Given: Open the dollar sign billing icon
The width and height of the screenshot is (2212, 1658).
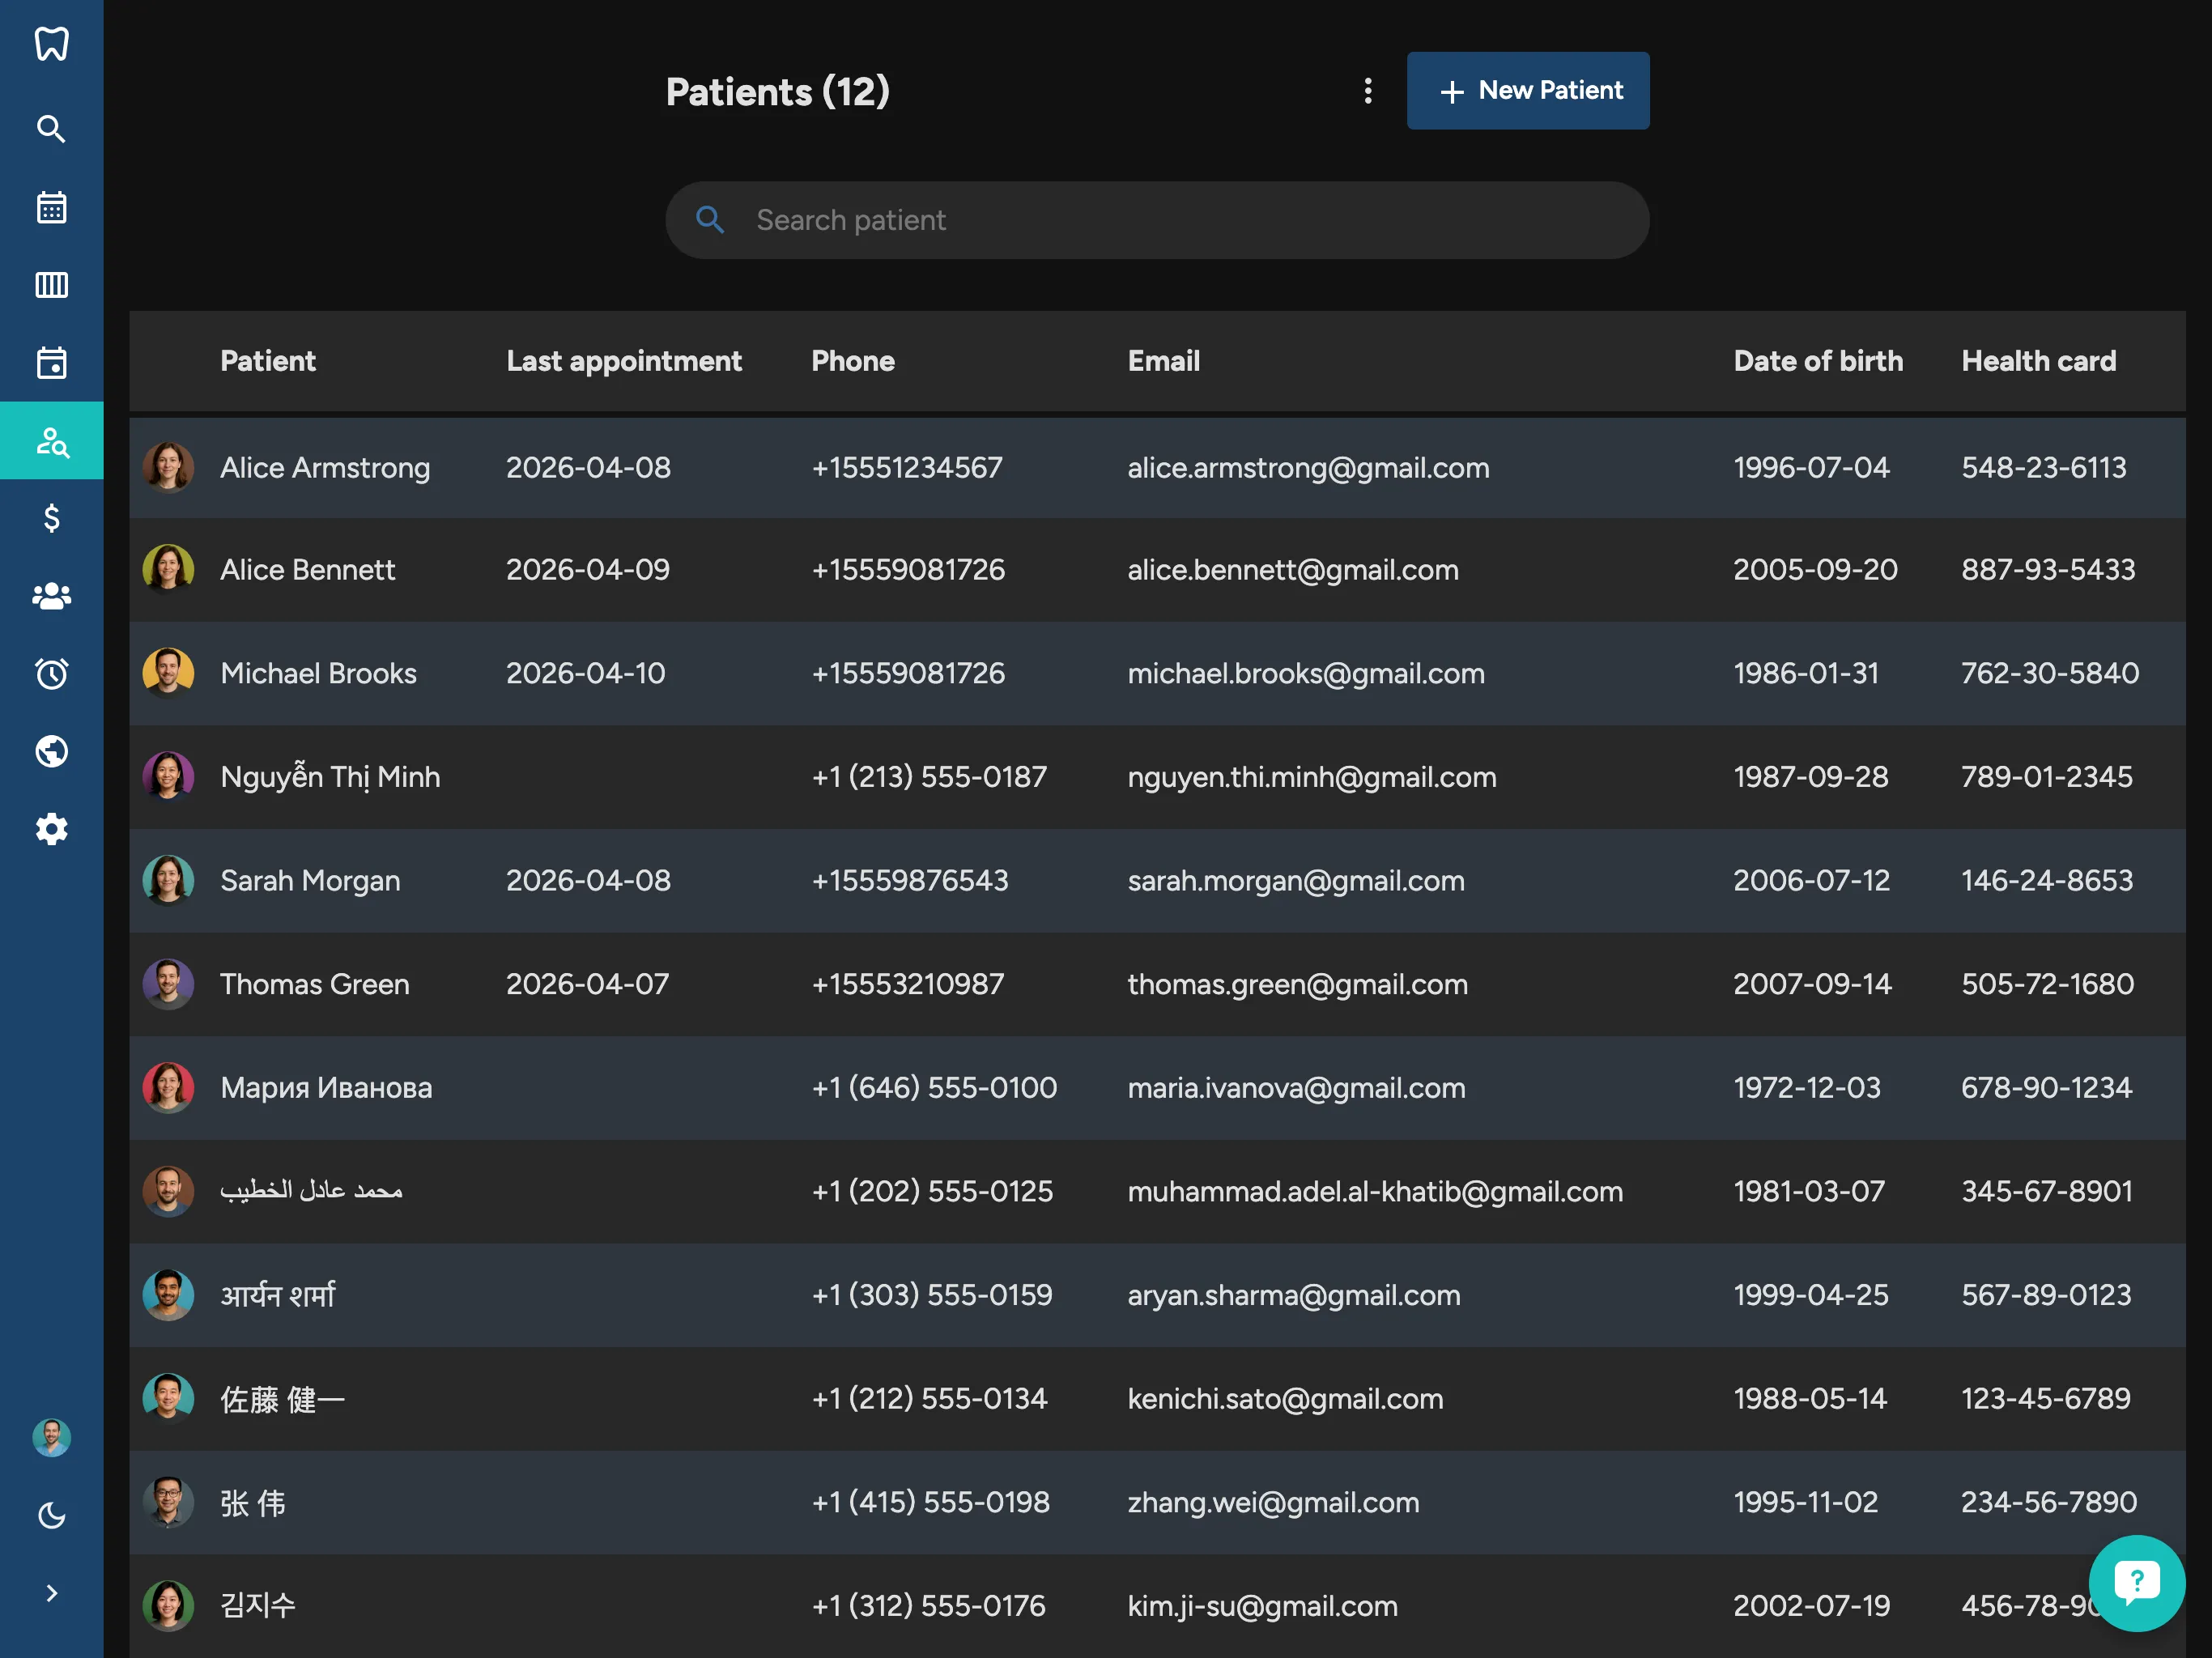Looking at the screenshot, I should coord(51,518).
